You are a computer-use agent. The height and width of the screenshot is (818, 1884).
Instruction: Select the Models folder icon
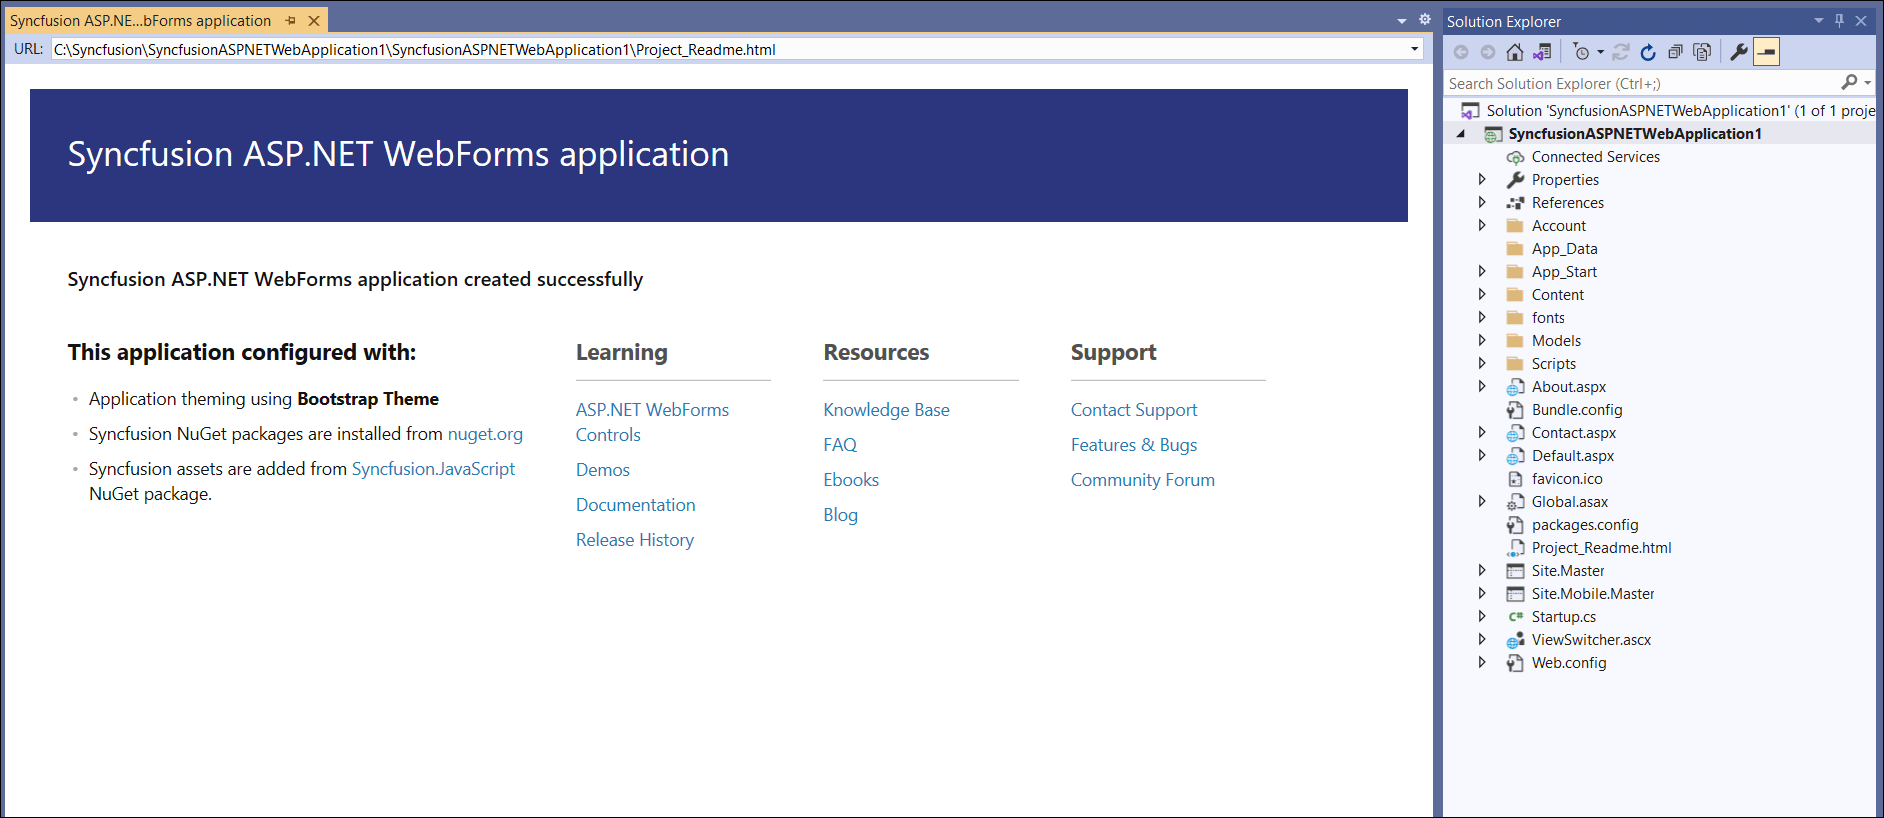pos(1515,341)
